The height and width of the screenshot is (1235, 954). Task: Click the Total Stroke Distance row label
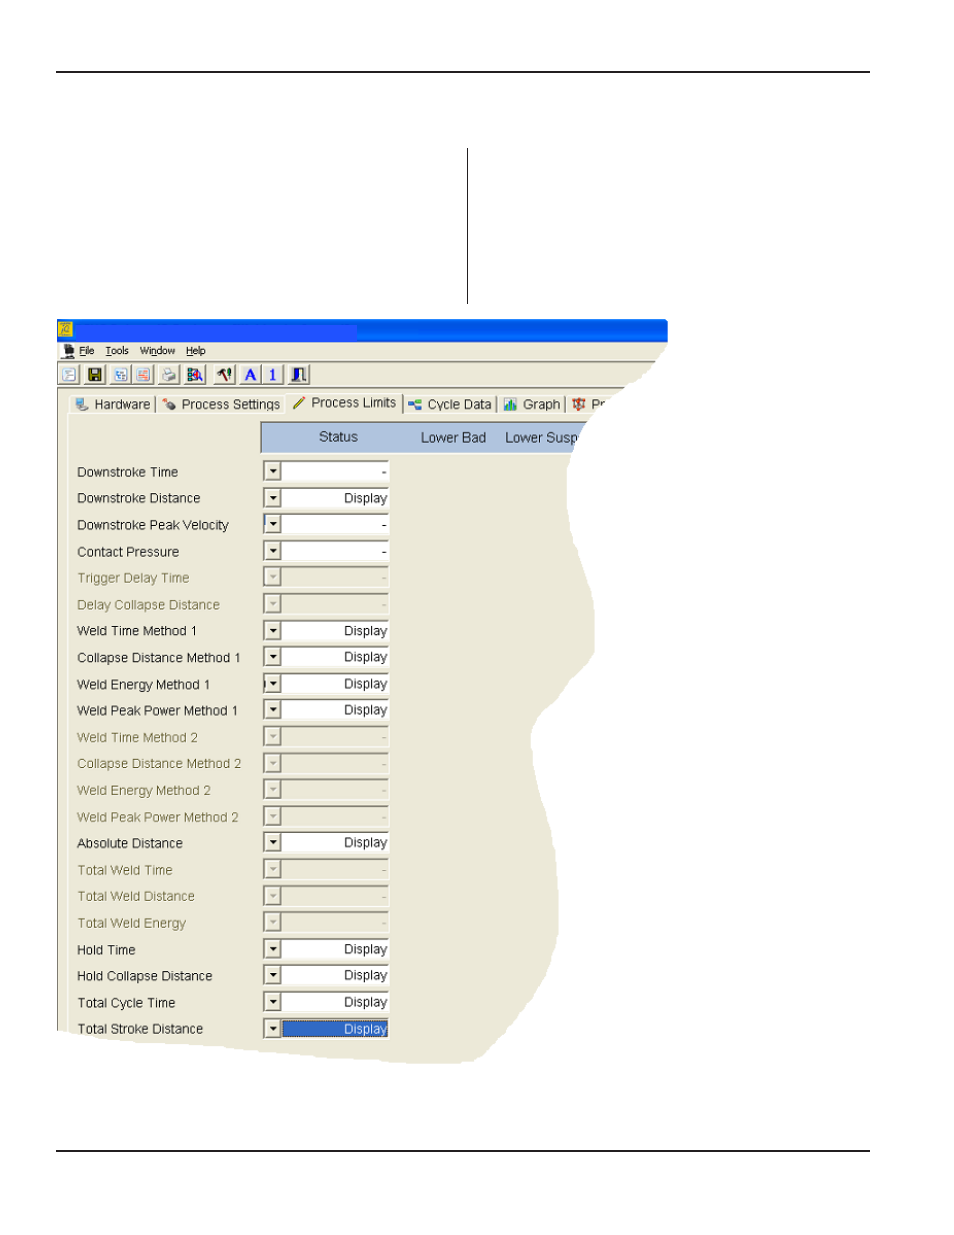[x=140, y=1029]
